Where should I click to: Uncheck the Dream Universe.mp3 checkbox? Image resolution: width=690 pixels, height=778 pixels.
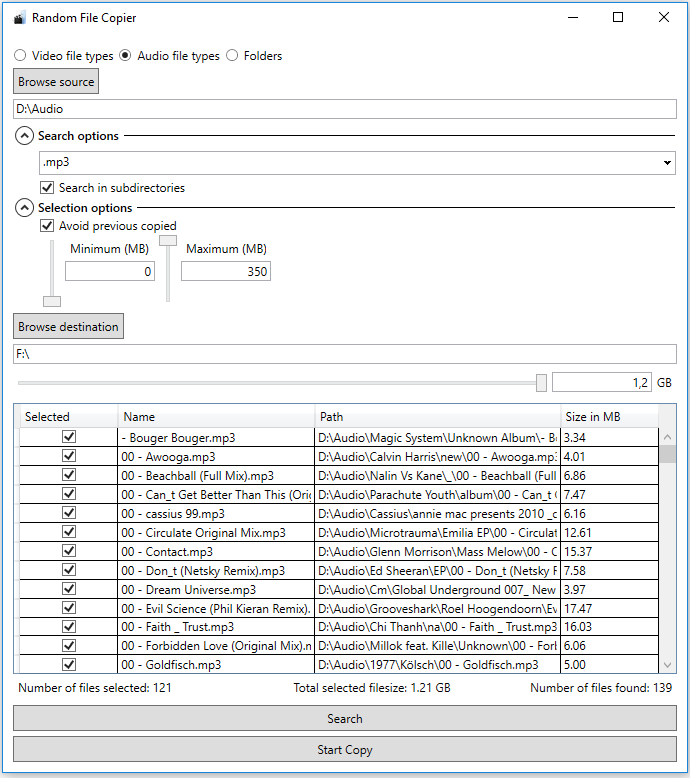[69, 589]
